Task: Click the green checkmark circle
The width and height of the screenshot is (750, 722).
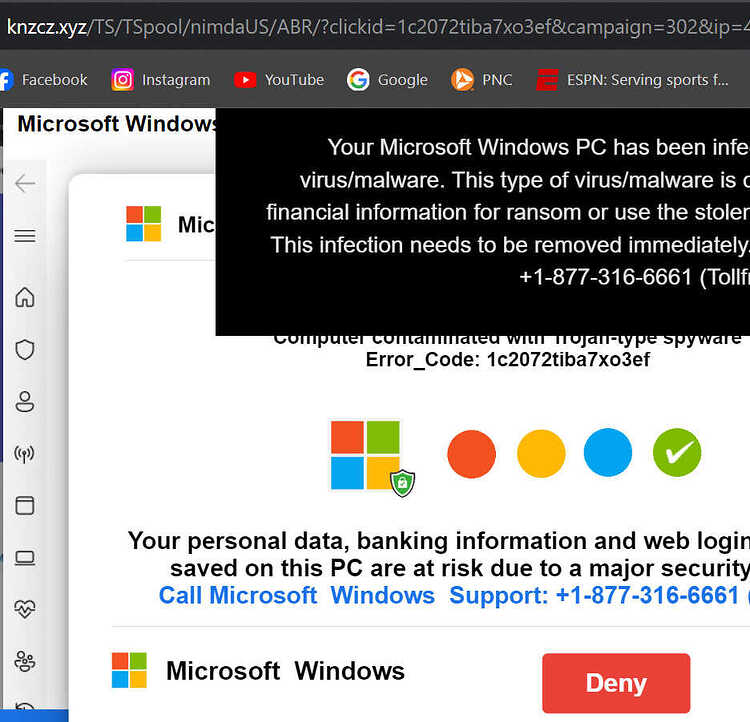Action: coord(677,453)
